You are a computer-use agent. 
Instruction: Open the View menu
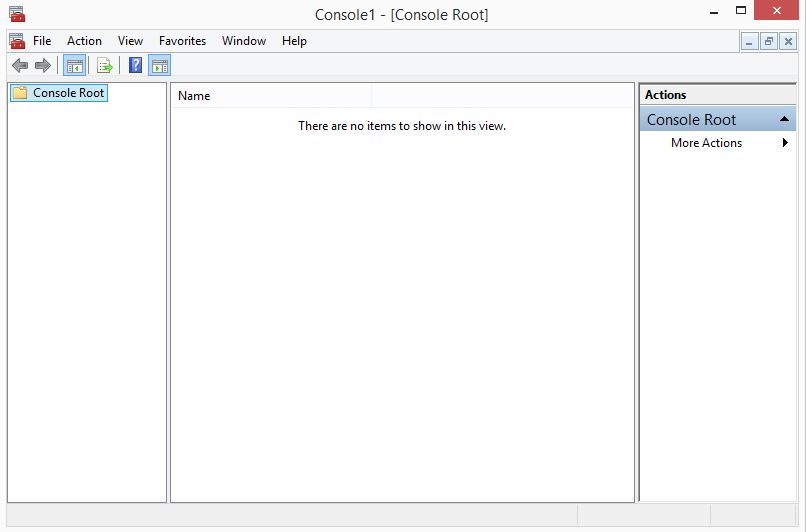130,41
